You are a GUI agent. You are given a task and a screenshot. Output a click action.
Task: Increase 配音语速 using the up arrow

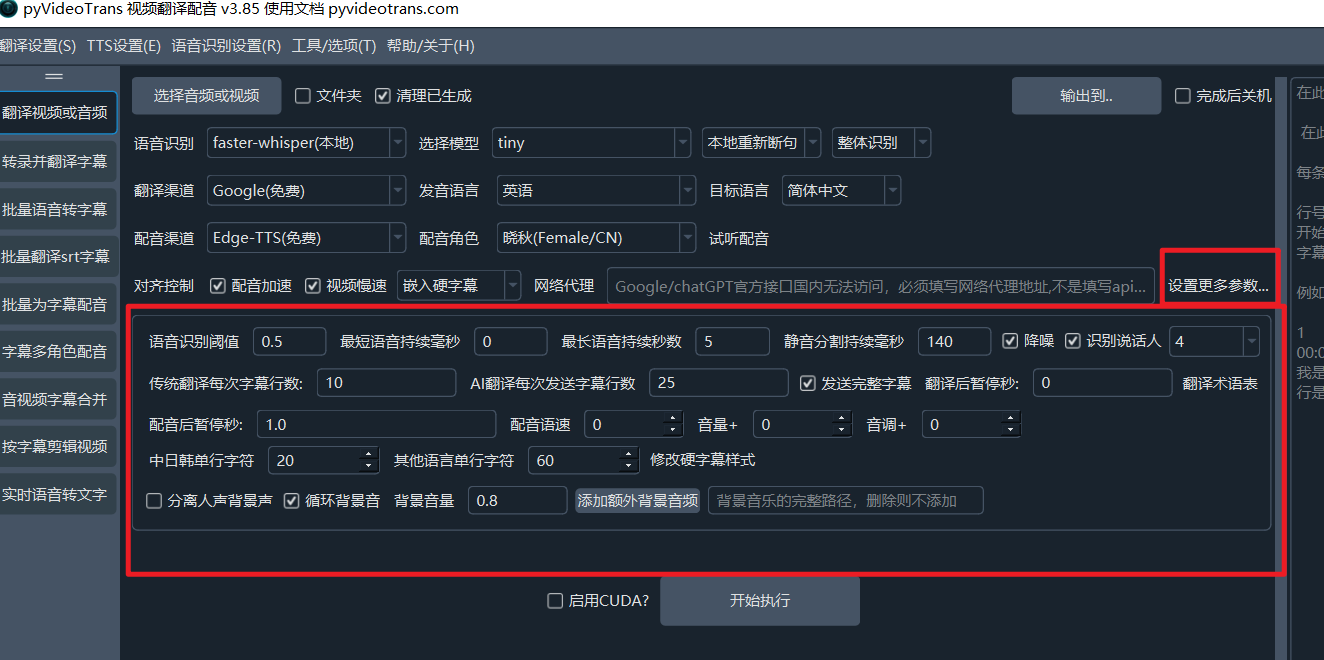[x=673, y=419]
